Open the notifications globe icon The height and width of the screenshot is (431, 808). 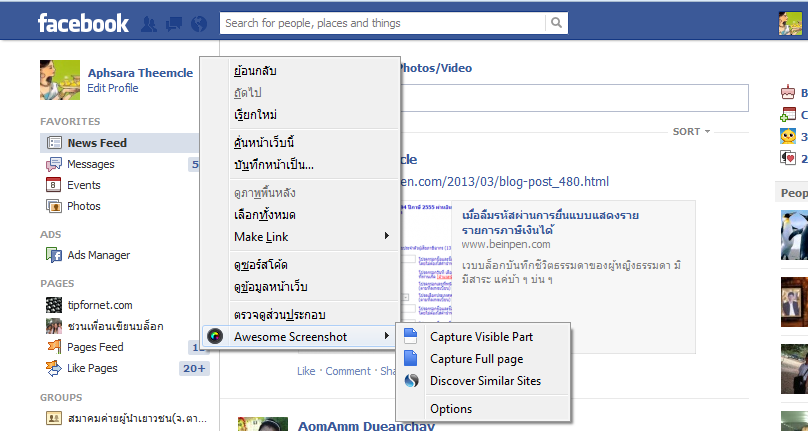[198, 24]
